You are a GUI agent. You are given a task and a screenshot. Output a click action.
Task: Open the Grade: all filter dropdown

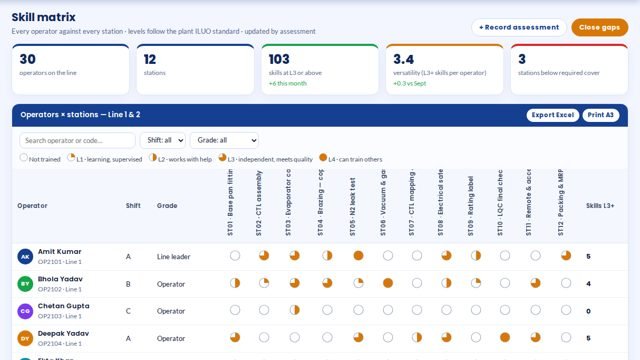pyautogui.click(x=224, y=140)
